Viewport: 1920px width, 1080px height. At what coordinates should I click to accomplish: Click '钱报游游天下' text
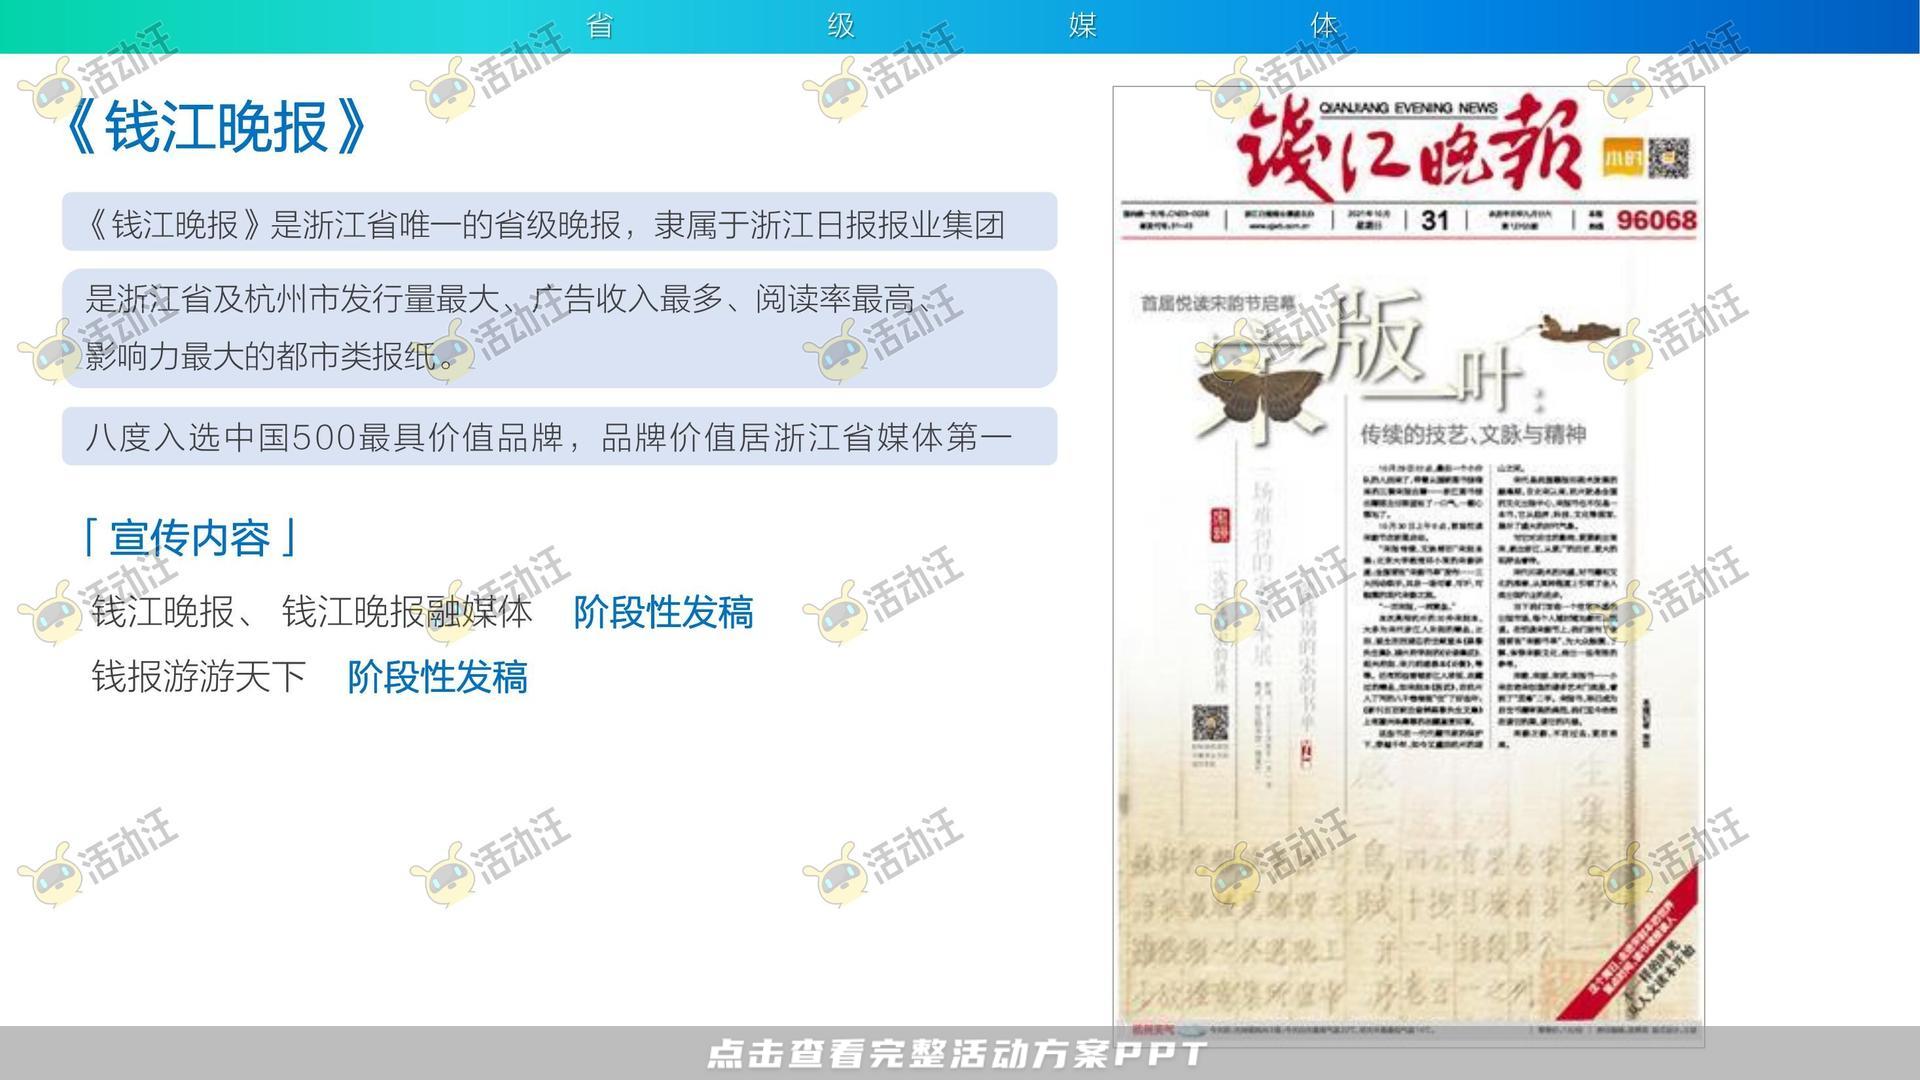pos(198,677)
